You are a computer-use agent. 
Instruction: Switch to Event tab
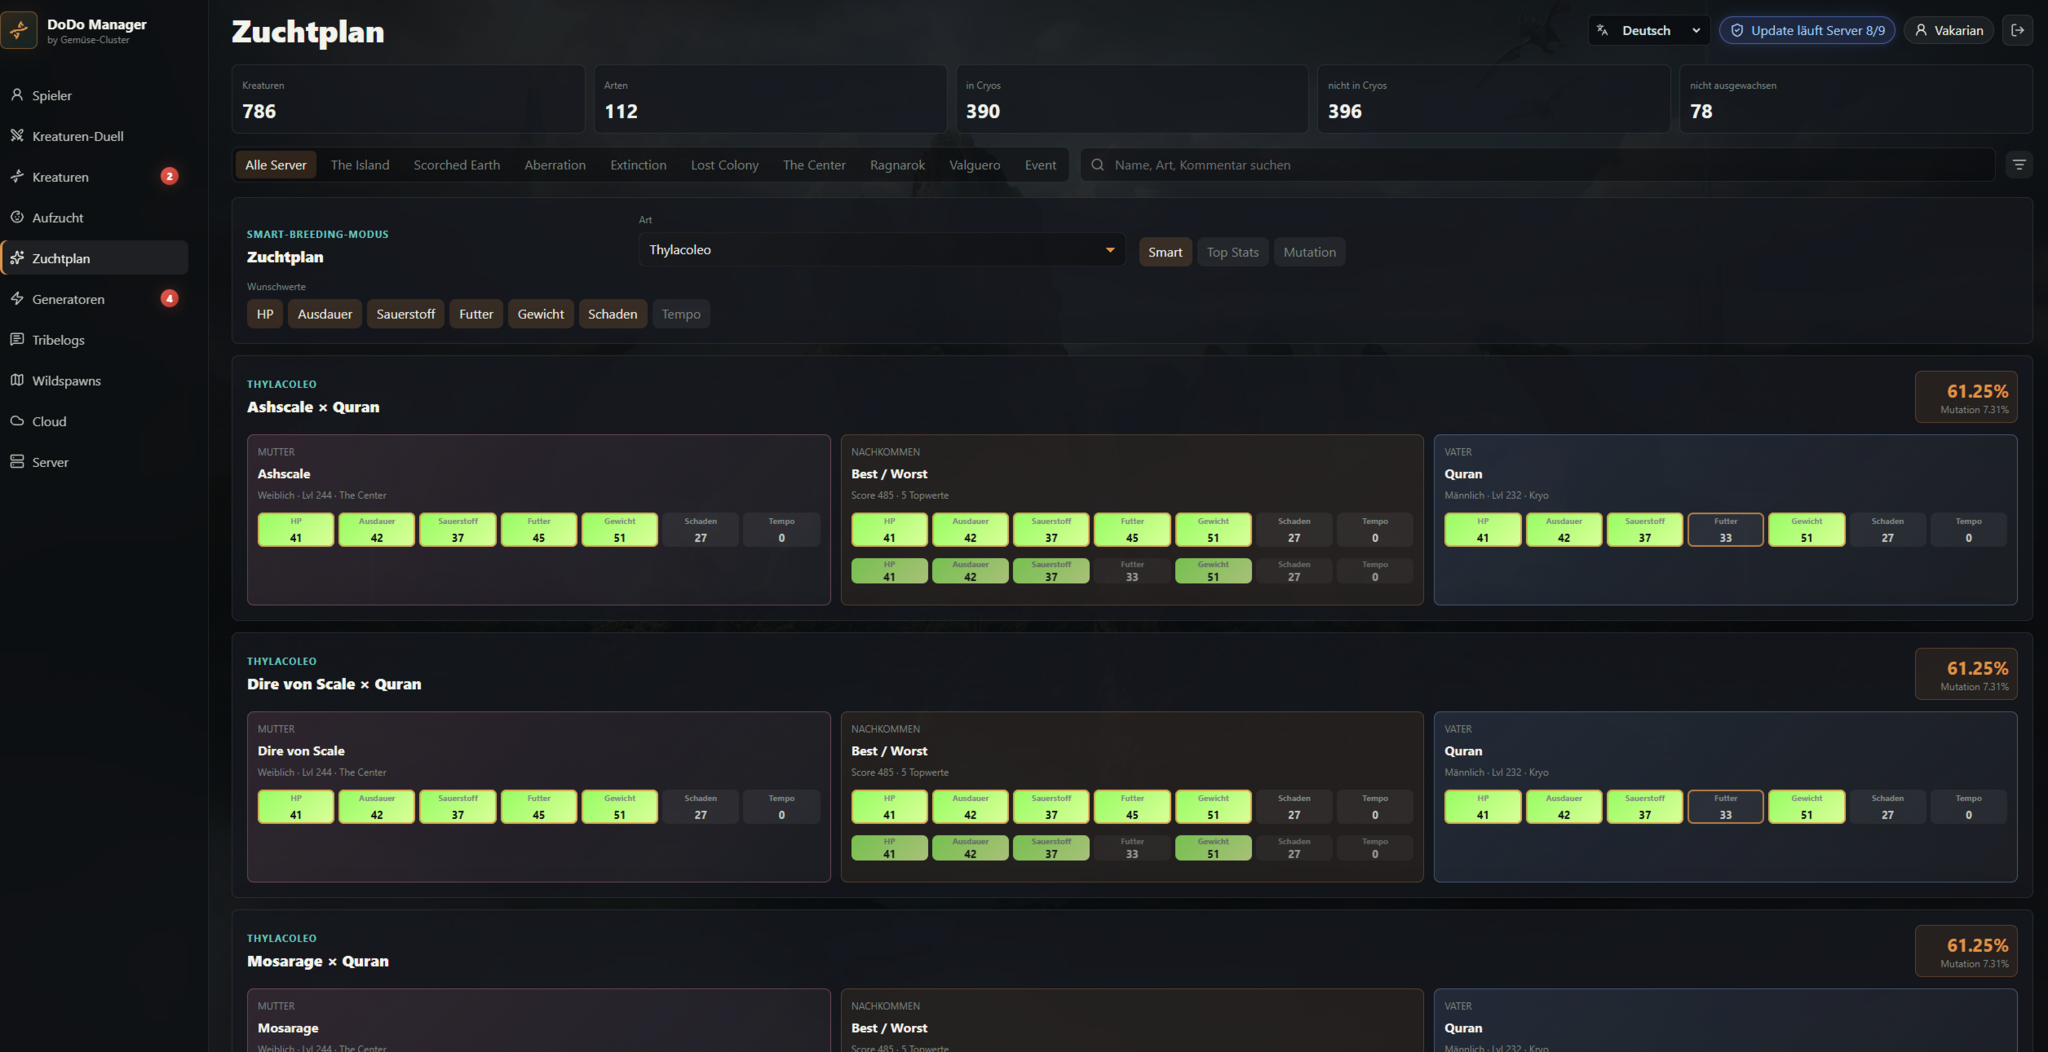pyautogui.click(x=1040, y=165)
